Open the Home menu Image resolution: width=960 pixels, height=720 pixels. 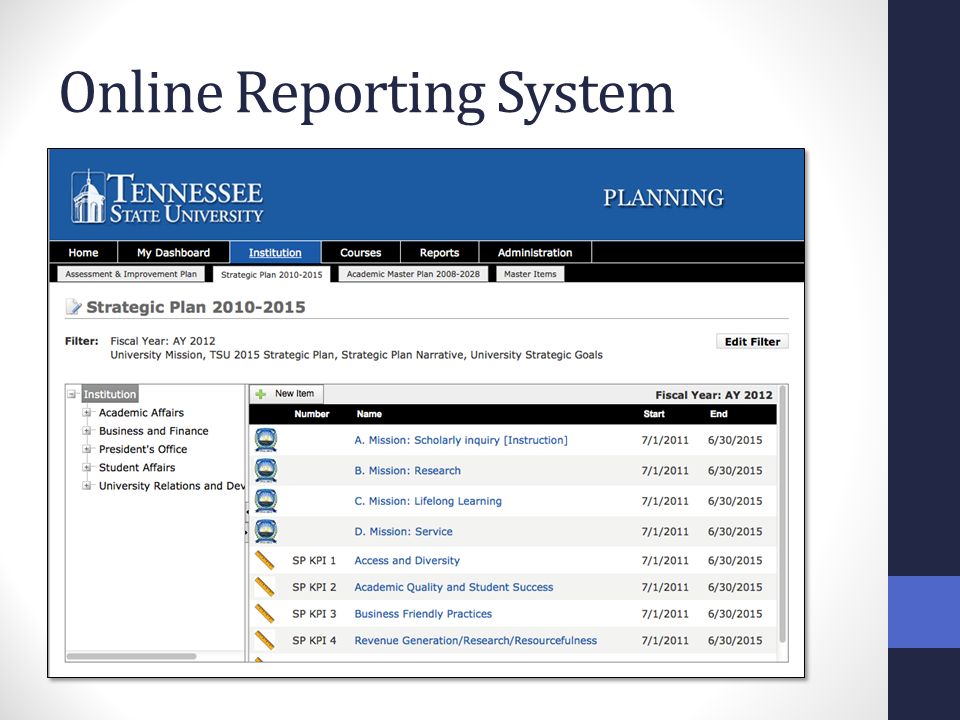[x=83, y=252]
